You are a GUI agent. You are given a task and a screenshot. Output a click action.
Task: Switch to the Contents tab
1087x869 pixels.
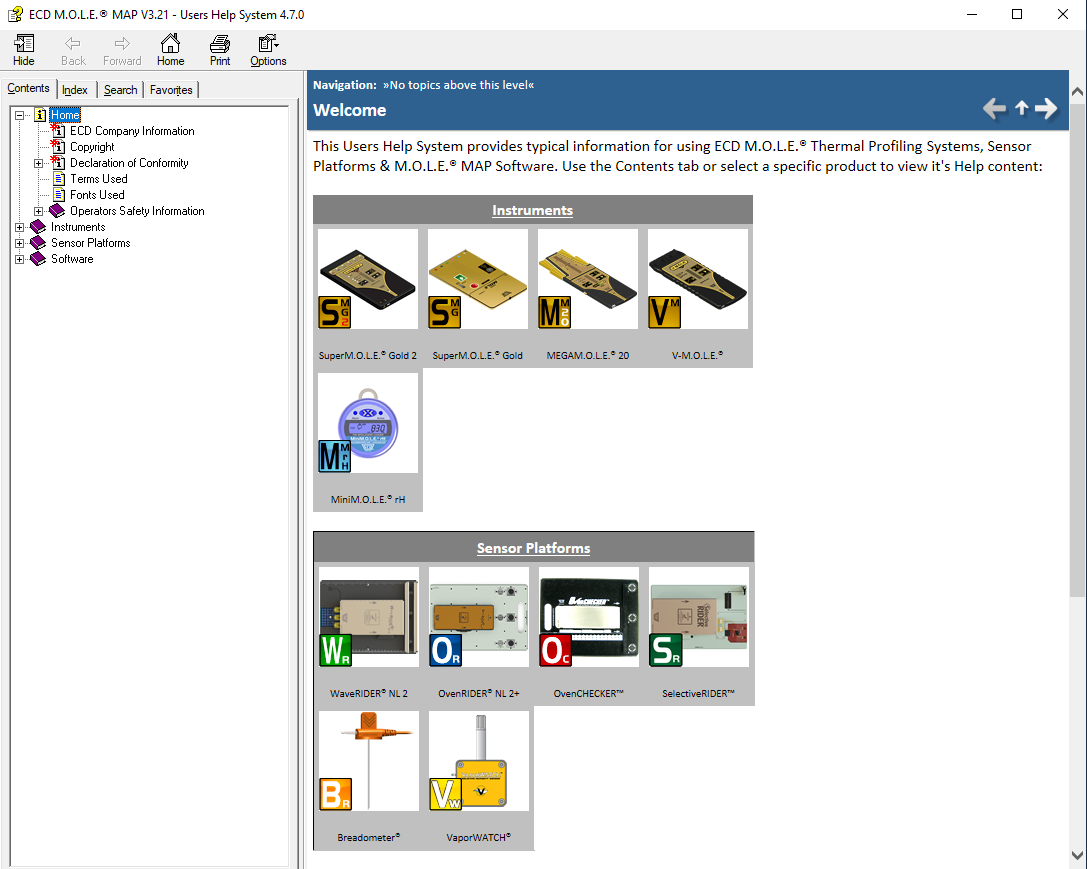point(28,88)
